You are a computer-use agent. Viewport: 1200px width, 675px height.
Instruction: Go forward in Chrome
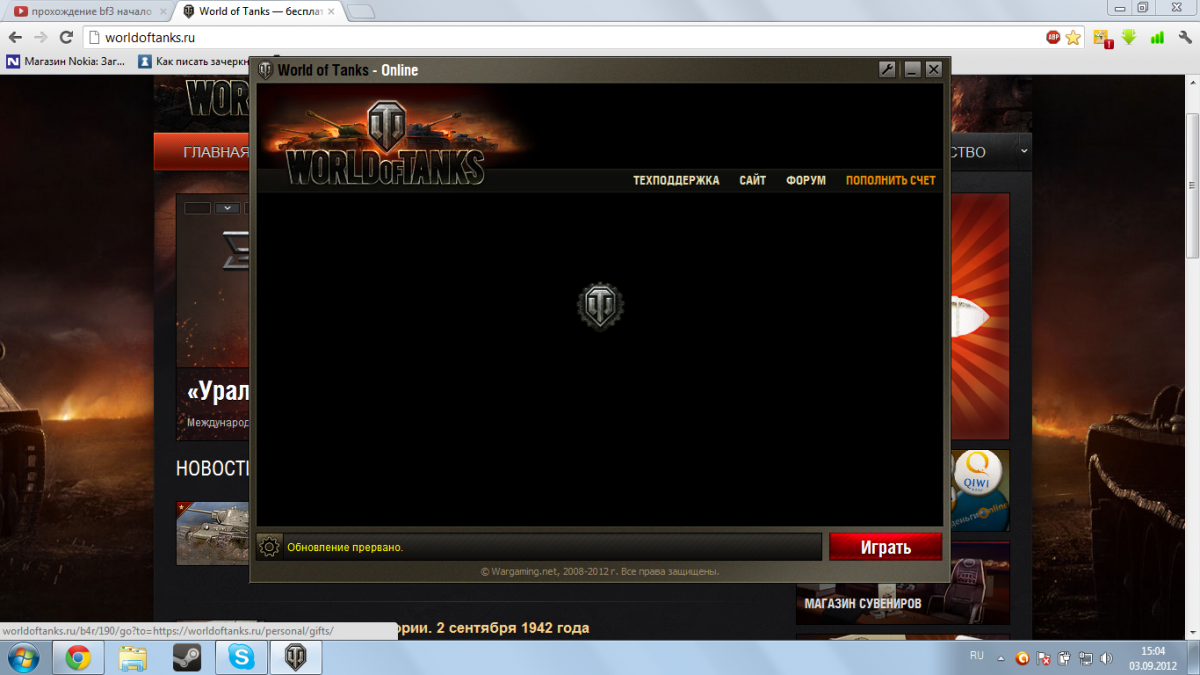(x=41, y=37)
